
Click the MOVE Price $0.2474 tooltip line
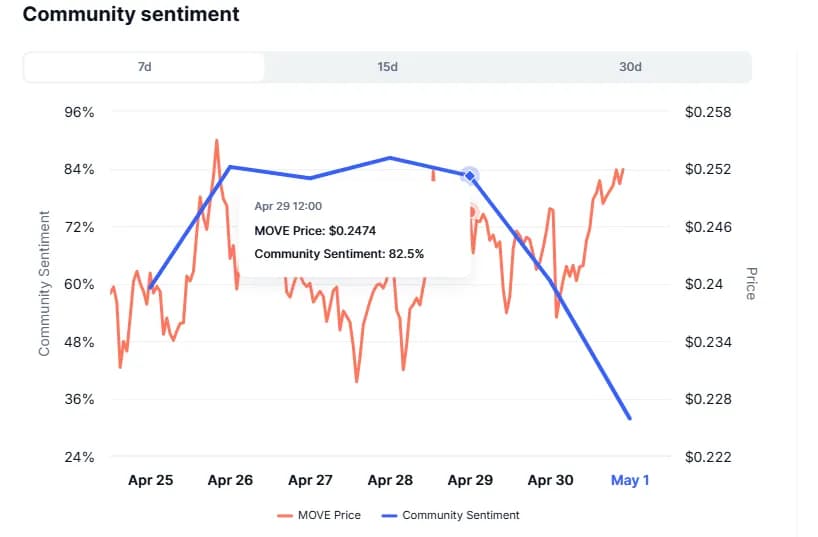(311, 230)
